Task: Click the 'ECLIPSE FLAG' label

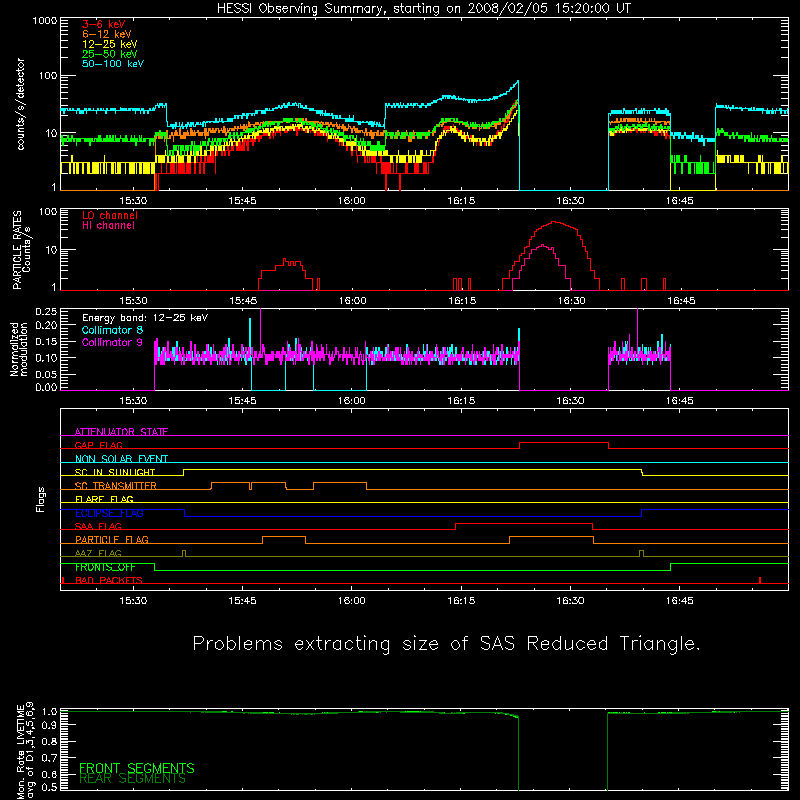Action: (109, 513)
